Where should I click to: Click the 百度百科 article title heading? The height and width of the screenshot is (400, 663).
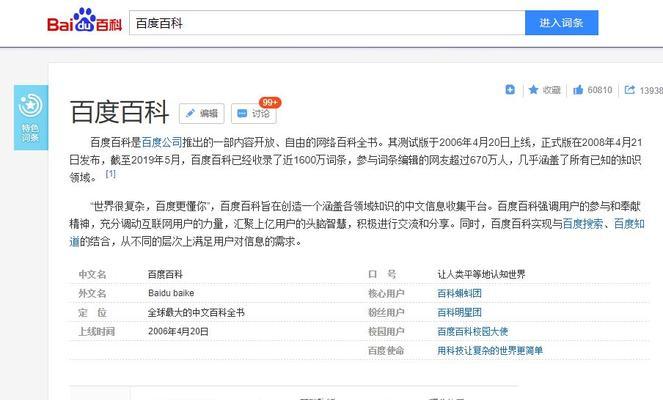(x=120, y=112)
